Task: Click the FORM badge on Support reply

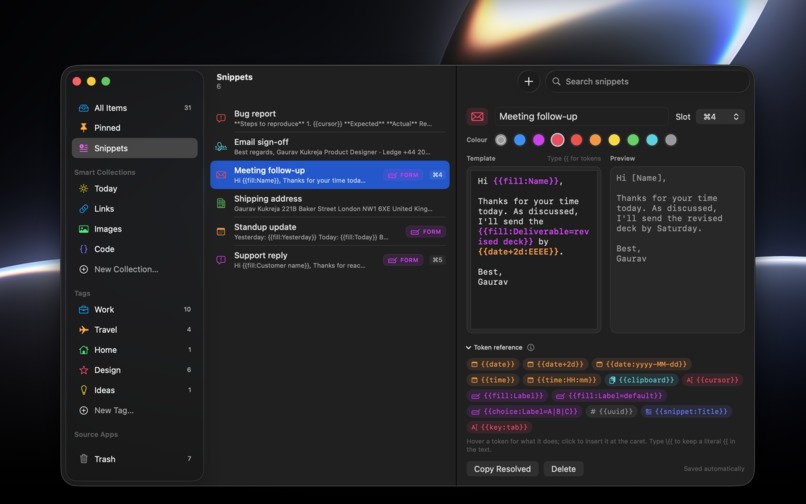Action: coord(403,260)
